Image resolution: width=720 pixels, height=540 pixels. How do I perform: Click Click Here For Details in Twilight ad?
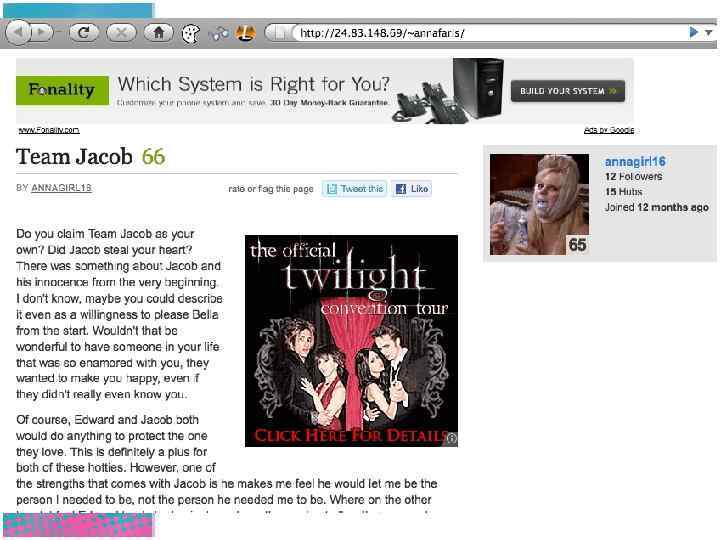(351, 435)
